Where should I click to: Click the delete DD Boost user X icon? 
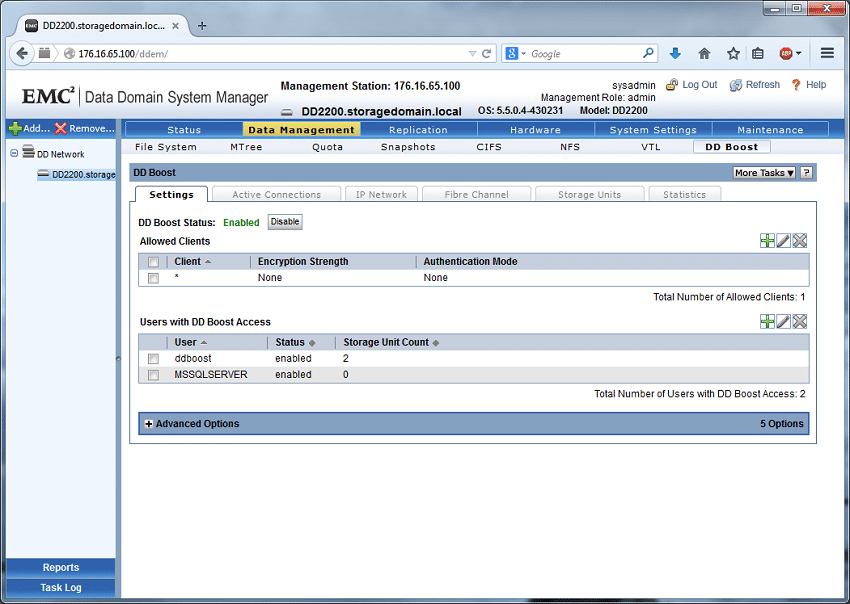point(800,322)
